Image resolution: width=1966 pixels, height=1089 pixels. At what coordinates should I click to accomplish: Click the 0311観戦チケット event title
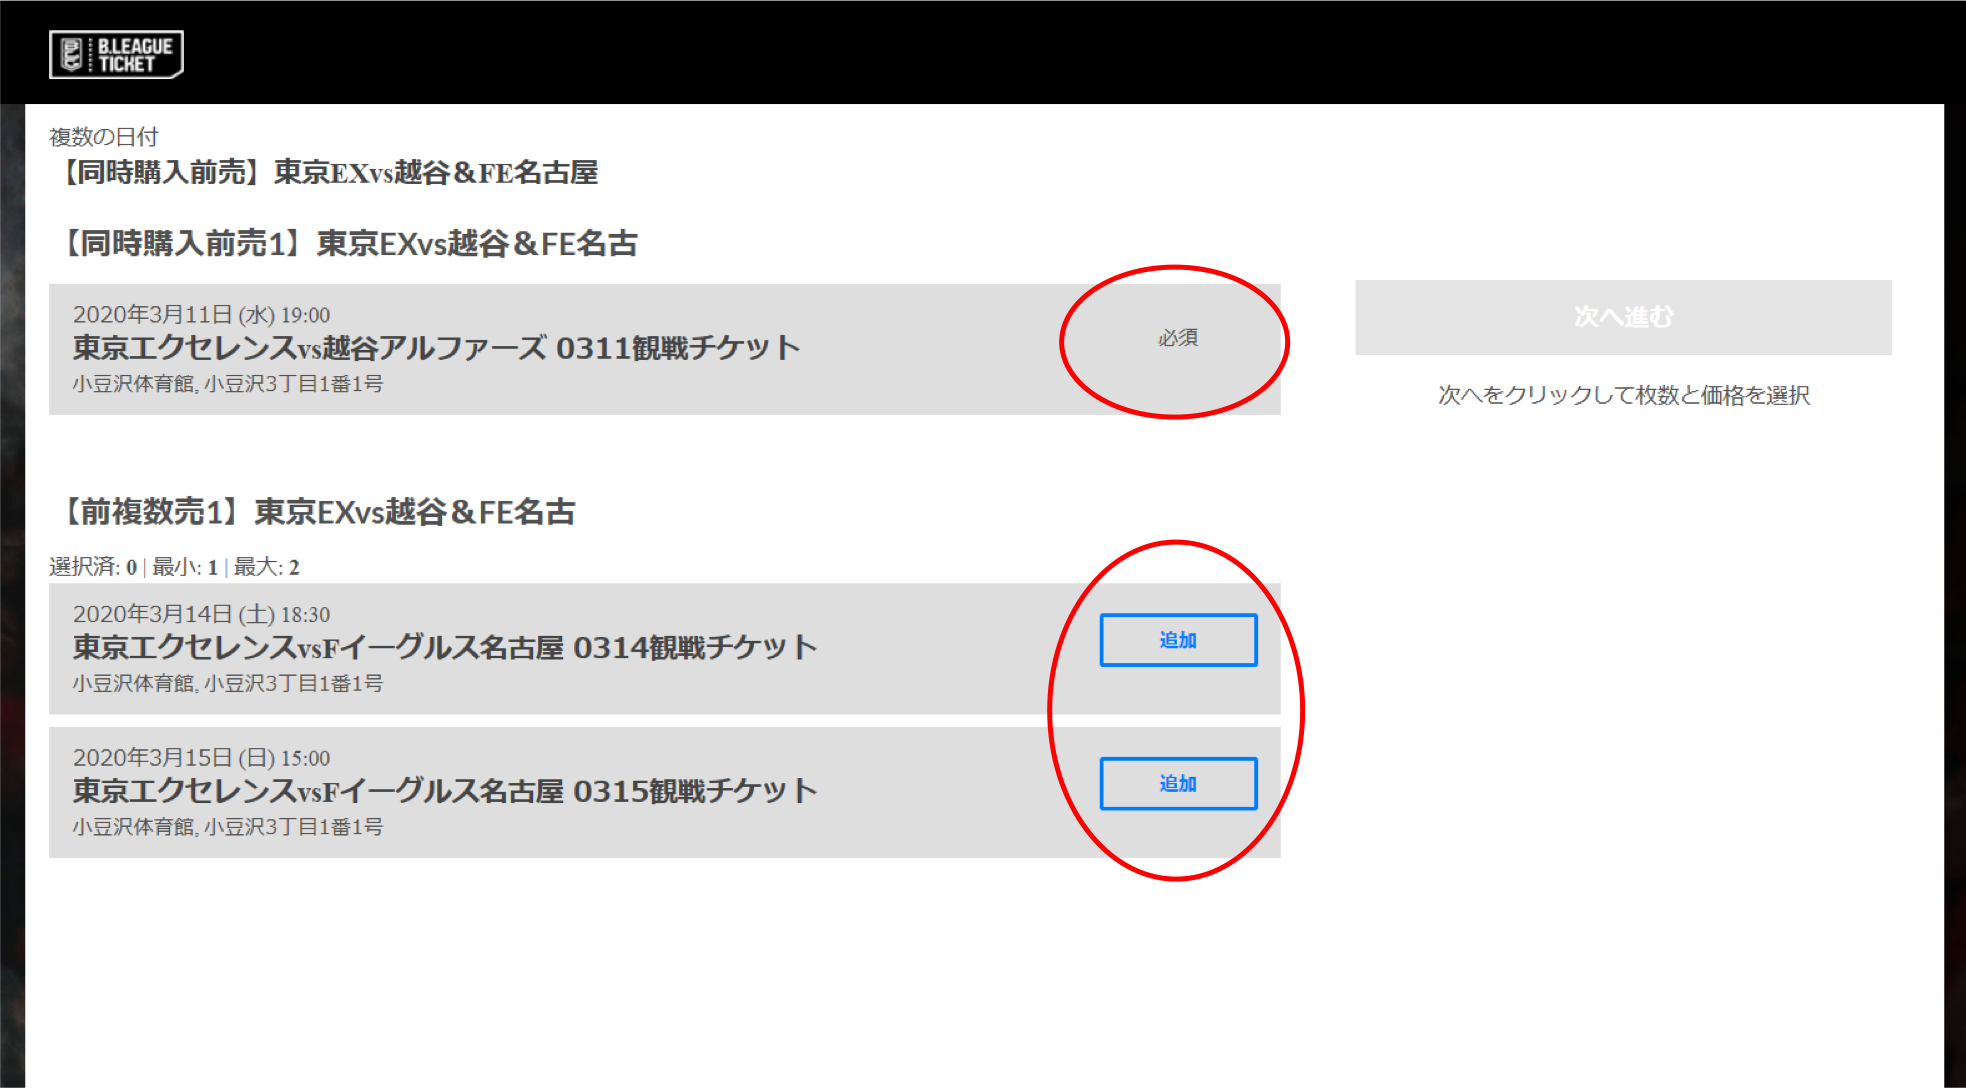(436, 348)
